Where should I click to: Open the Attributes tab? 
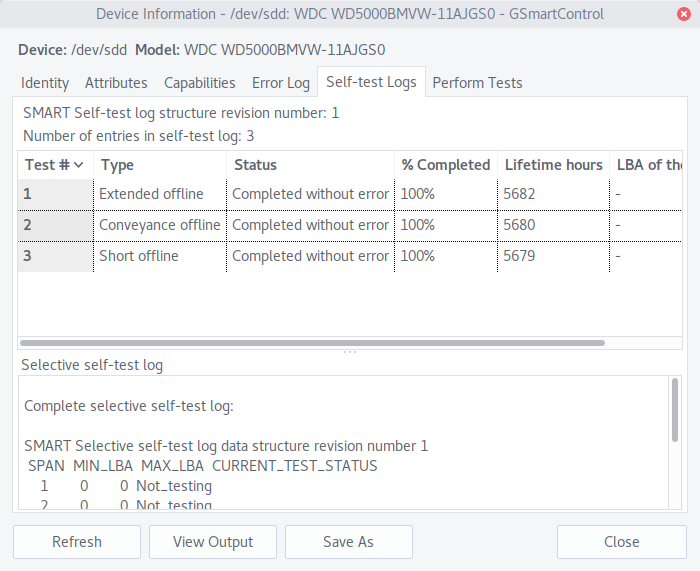[x=116, y=83]
